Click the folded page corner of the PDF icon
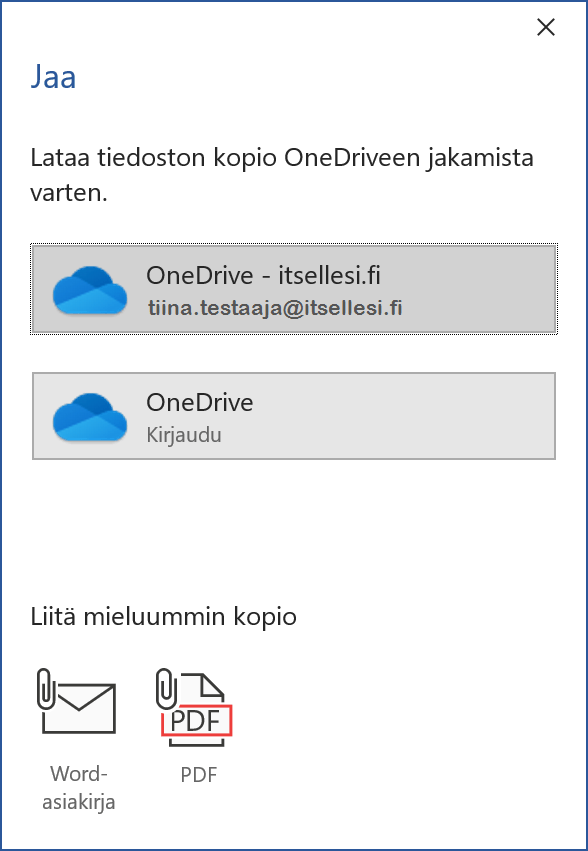The height and width of the screenshot is (851, 588). [212, 685]
